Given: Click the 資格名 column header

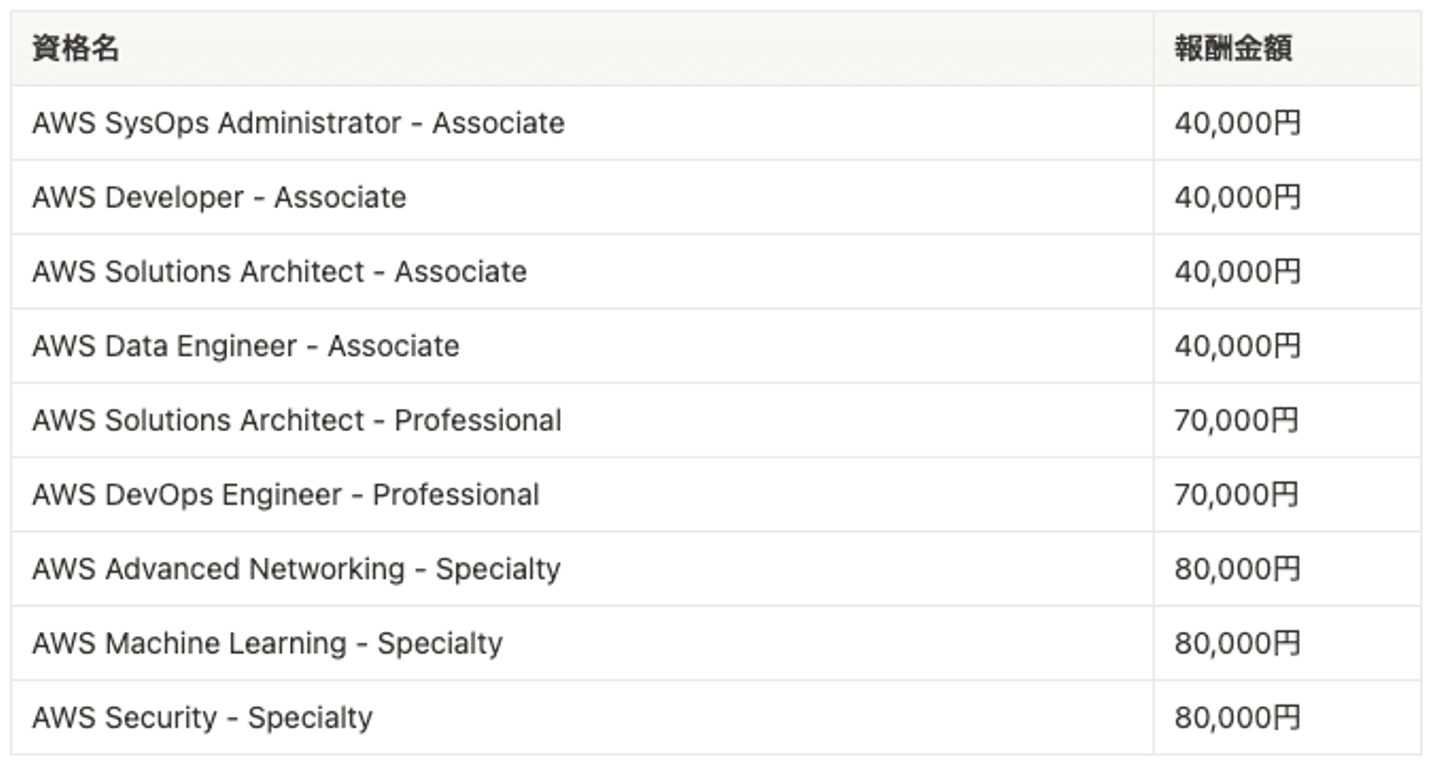Looking at the screenshot, I should [76, 48].
